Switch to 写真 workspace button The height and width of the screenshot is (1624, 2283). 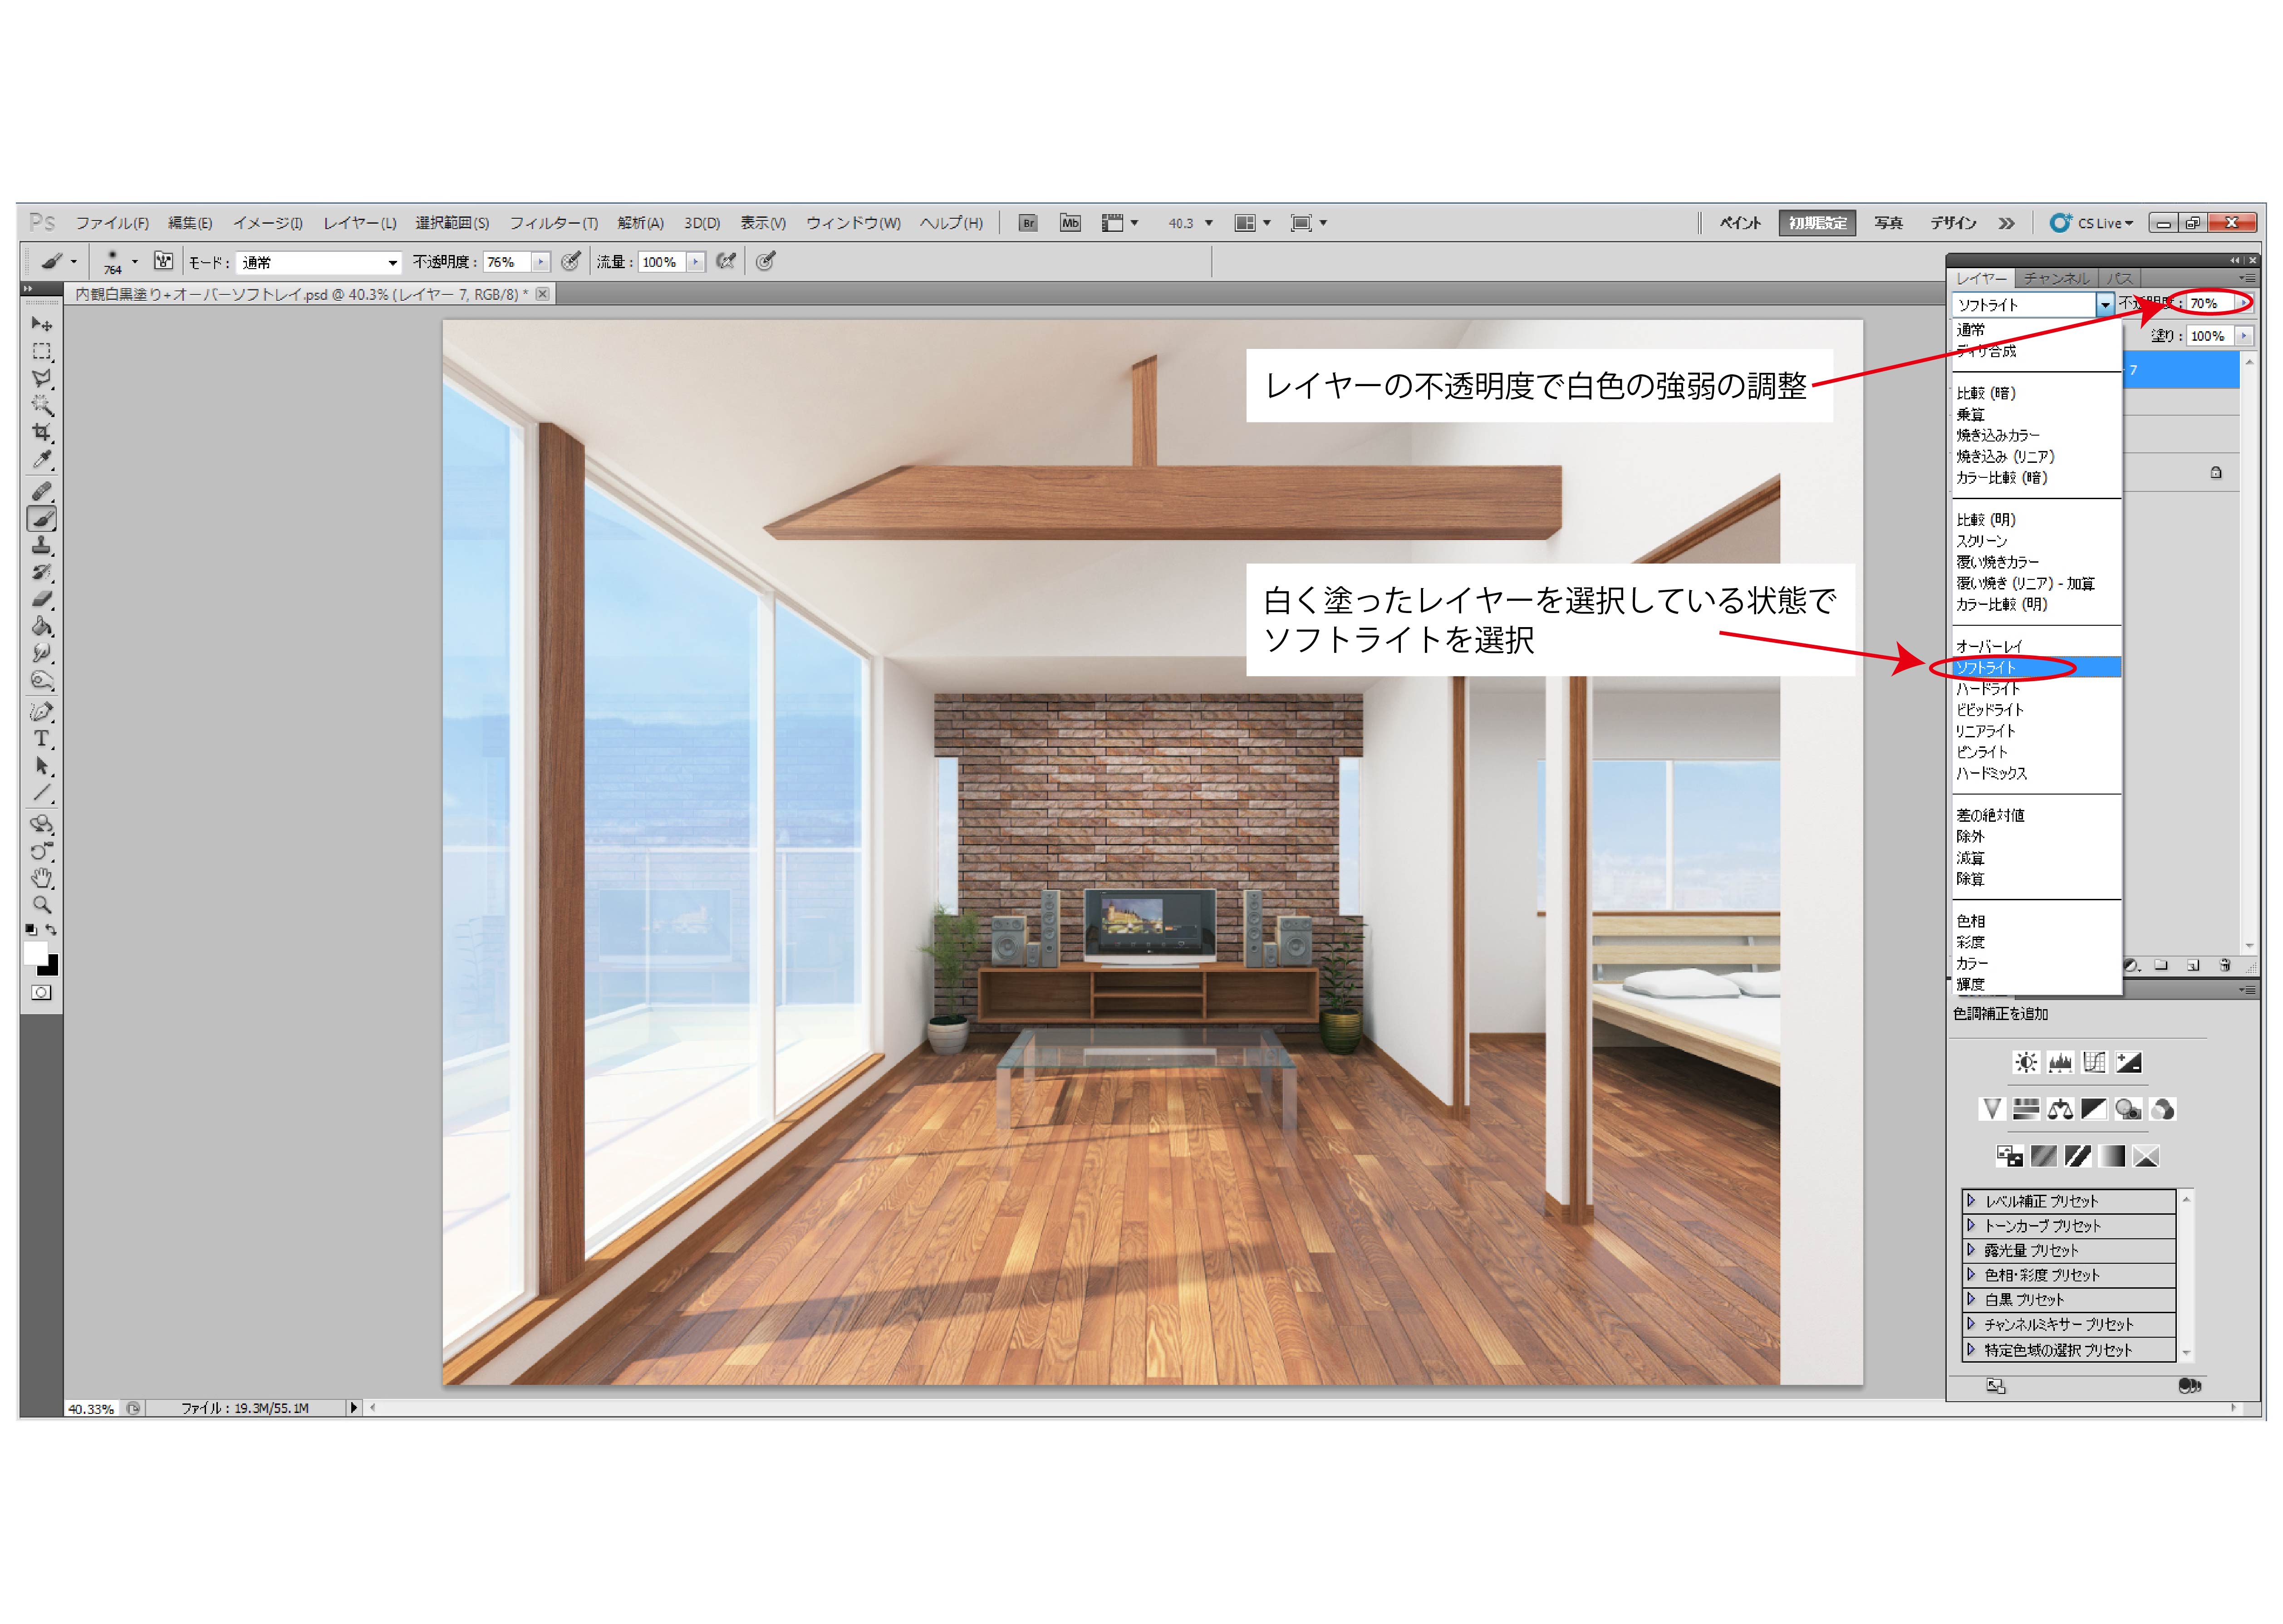(x=1888, y=223)
